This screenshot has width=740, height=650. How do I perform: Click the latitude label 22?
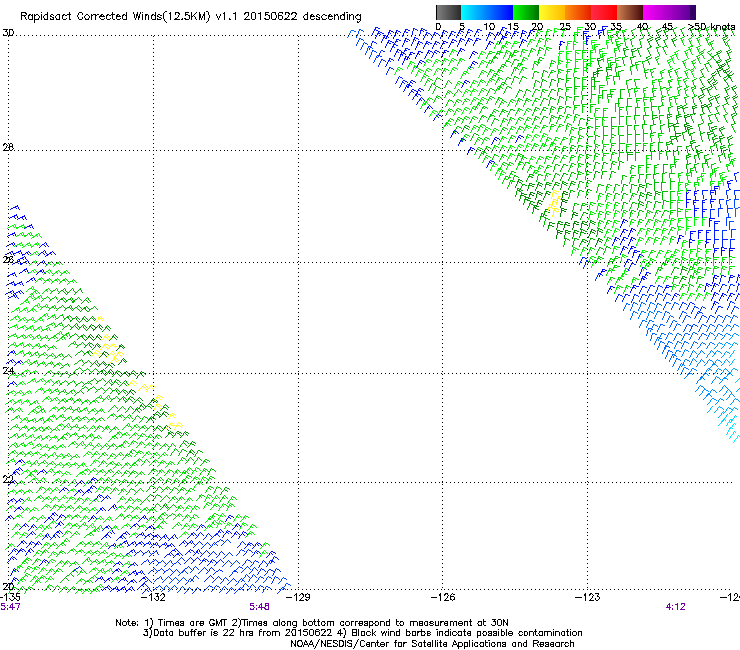(8, 480)
